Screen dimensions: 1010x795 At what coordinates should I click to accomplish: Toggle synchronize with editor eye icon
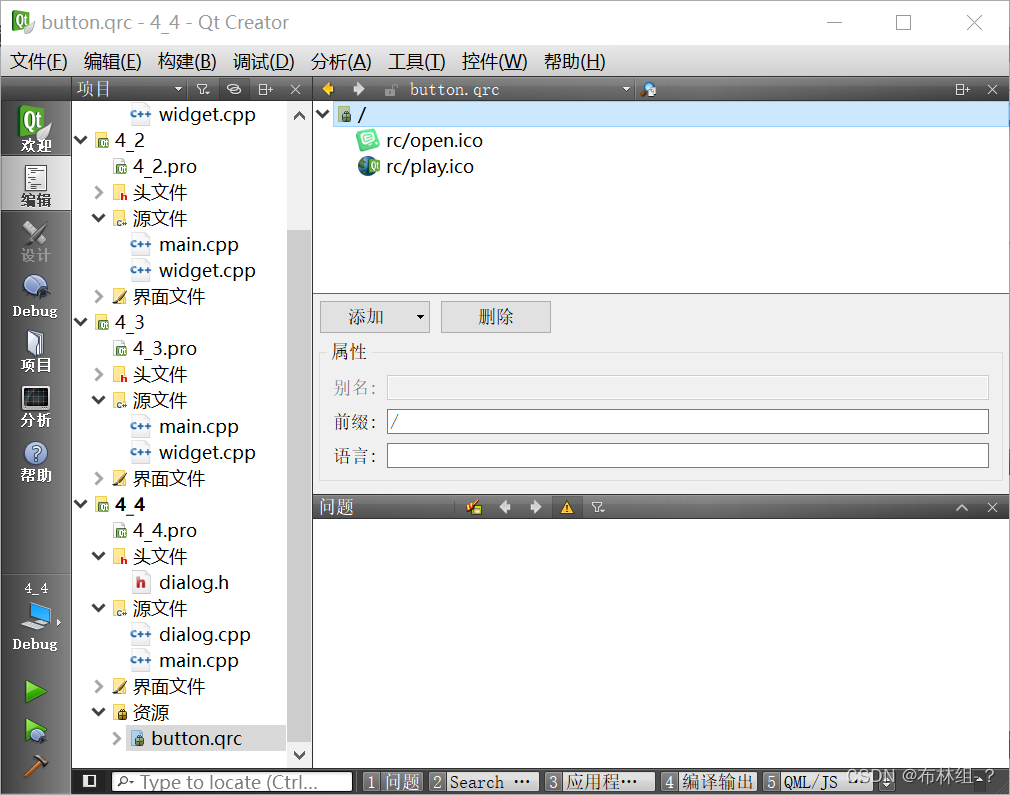234,89
